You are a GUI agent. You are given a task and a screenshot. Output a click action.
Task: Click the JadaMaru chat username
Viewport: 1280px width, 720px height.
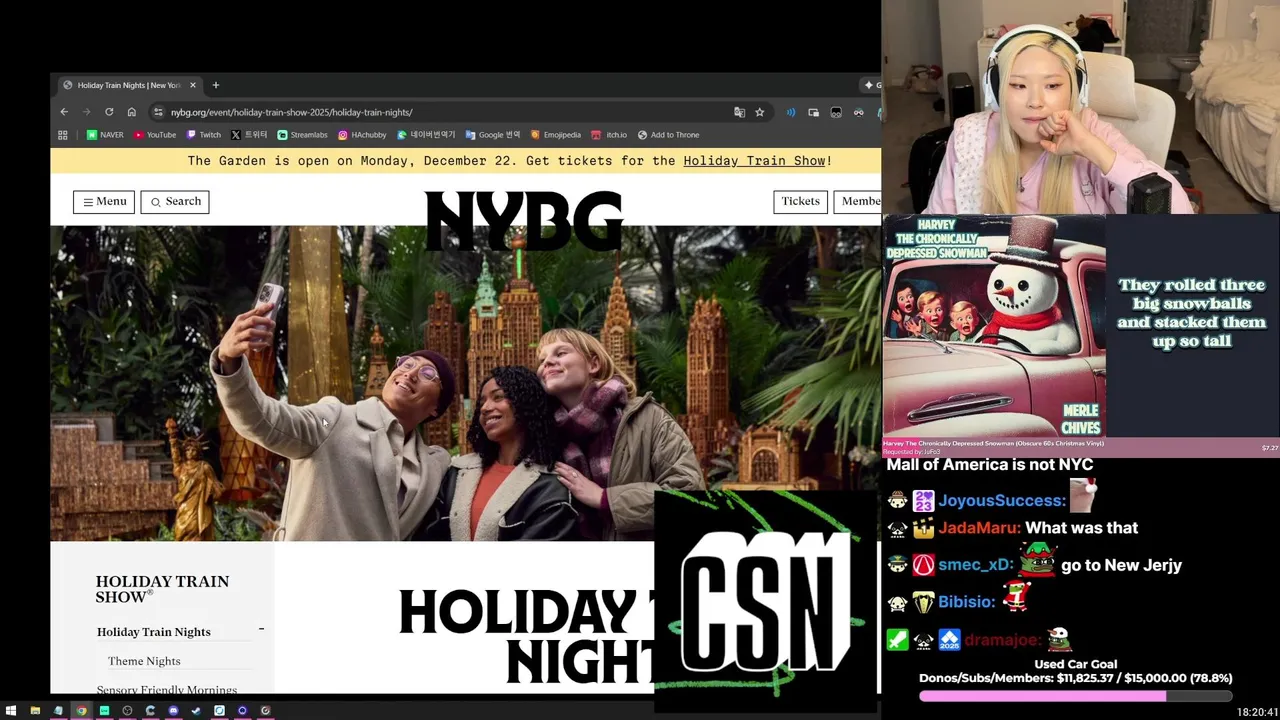point(979,528)
